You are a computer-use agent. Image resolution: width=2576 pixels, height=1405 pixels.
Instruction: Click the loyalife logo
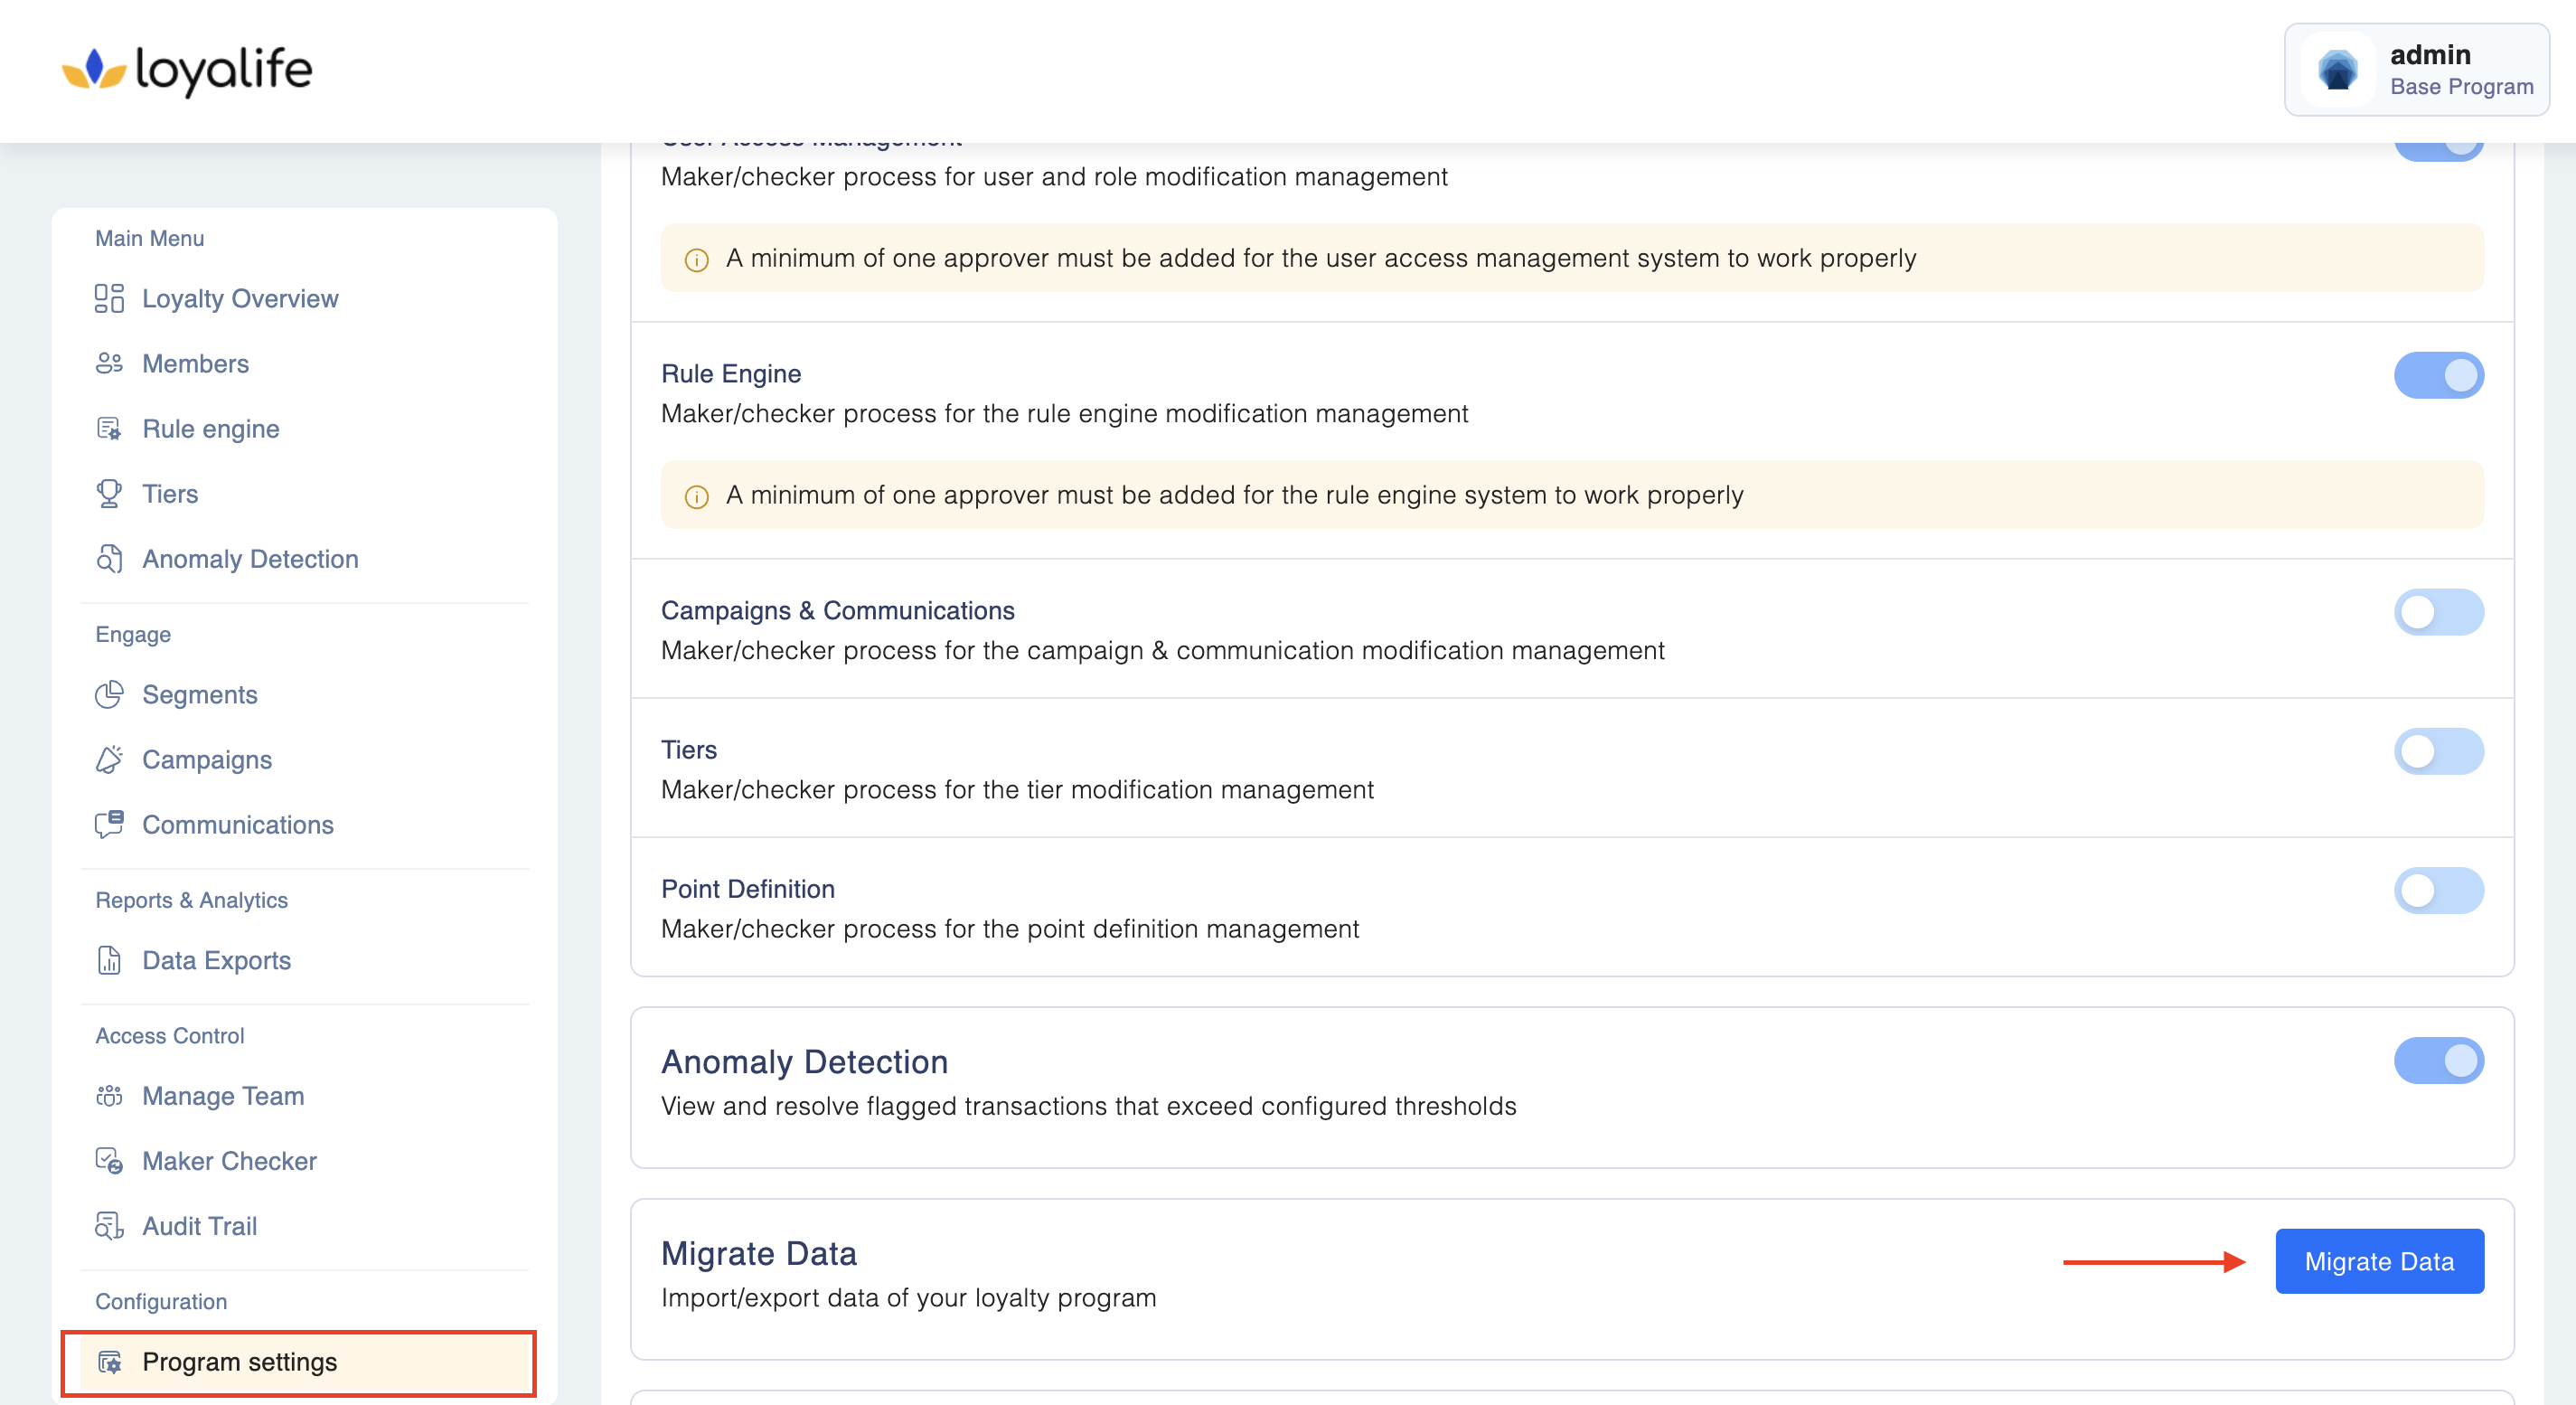click(188, 70)
